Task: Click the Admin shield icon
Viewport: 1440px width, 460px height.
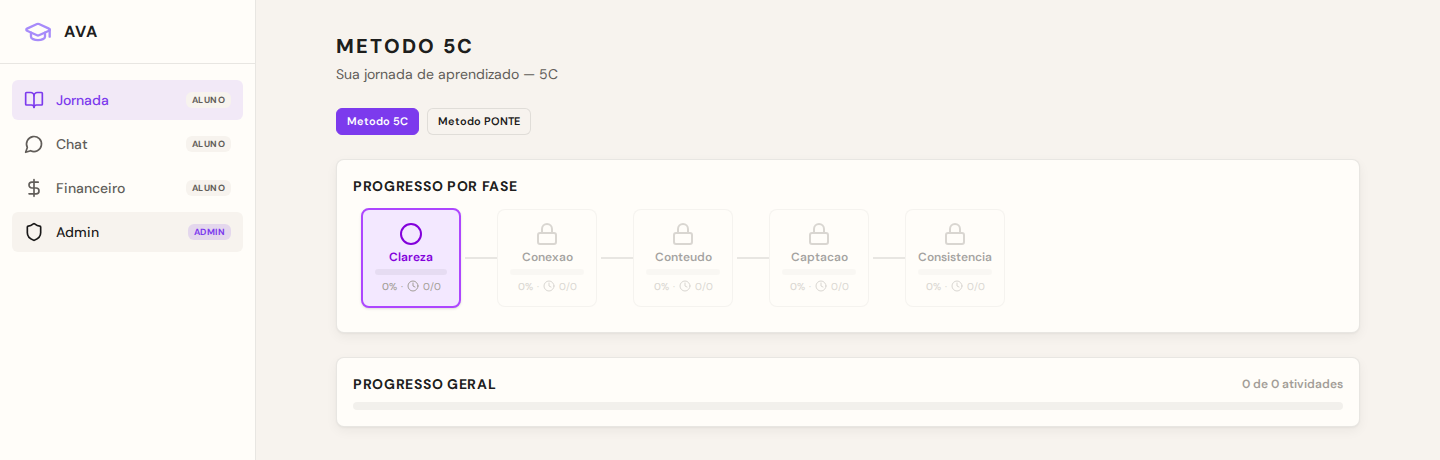Action: tap(34, 232)
